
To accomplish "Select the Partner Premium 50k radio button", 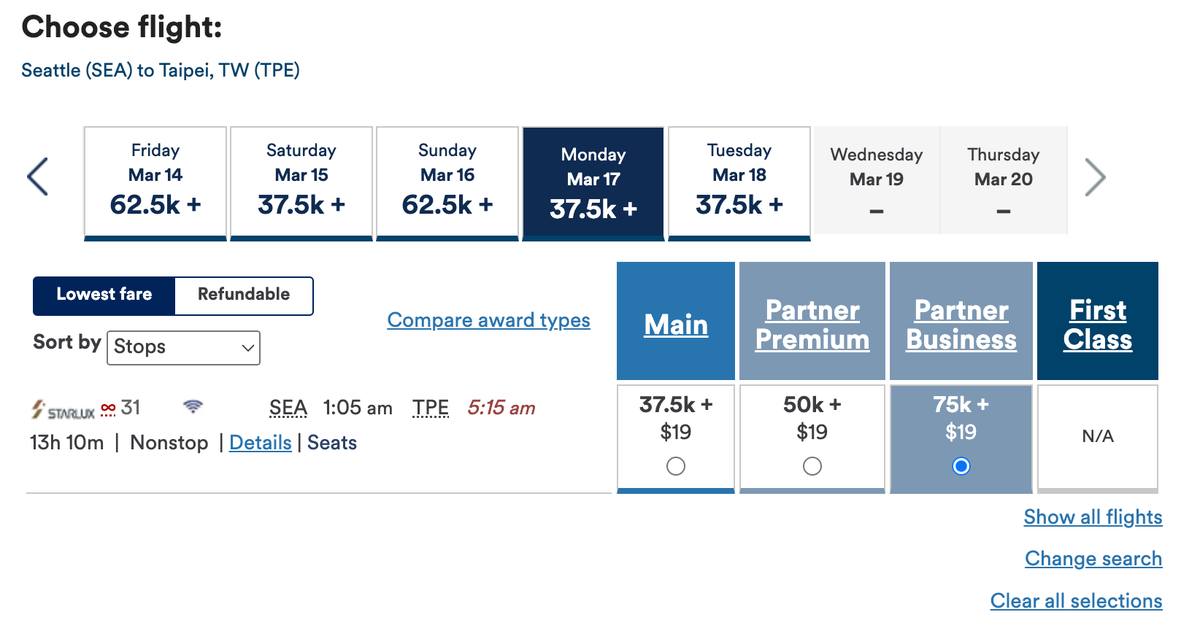I will (812, 466).
